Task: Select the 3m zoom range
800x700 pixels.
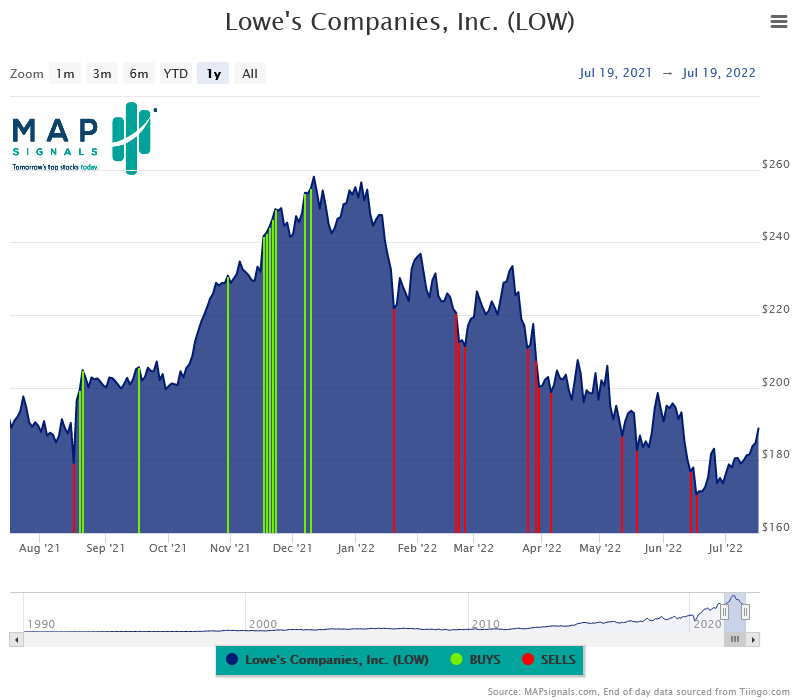Action: pyautogui.click(x=102, y=73)
